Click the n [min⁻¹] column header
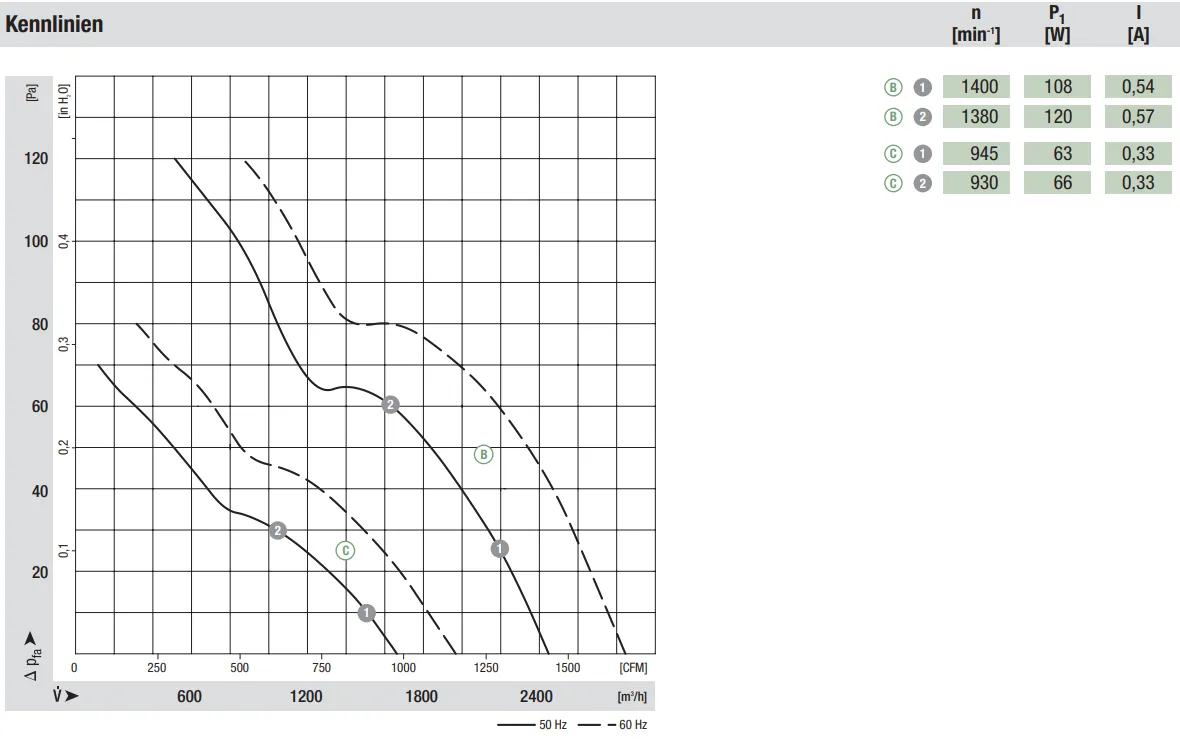 976,24
